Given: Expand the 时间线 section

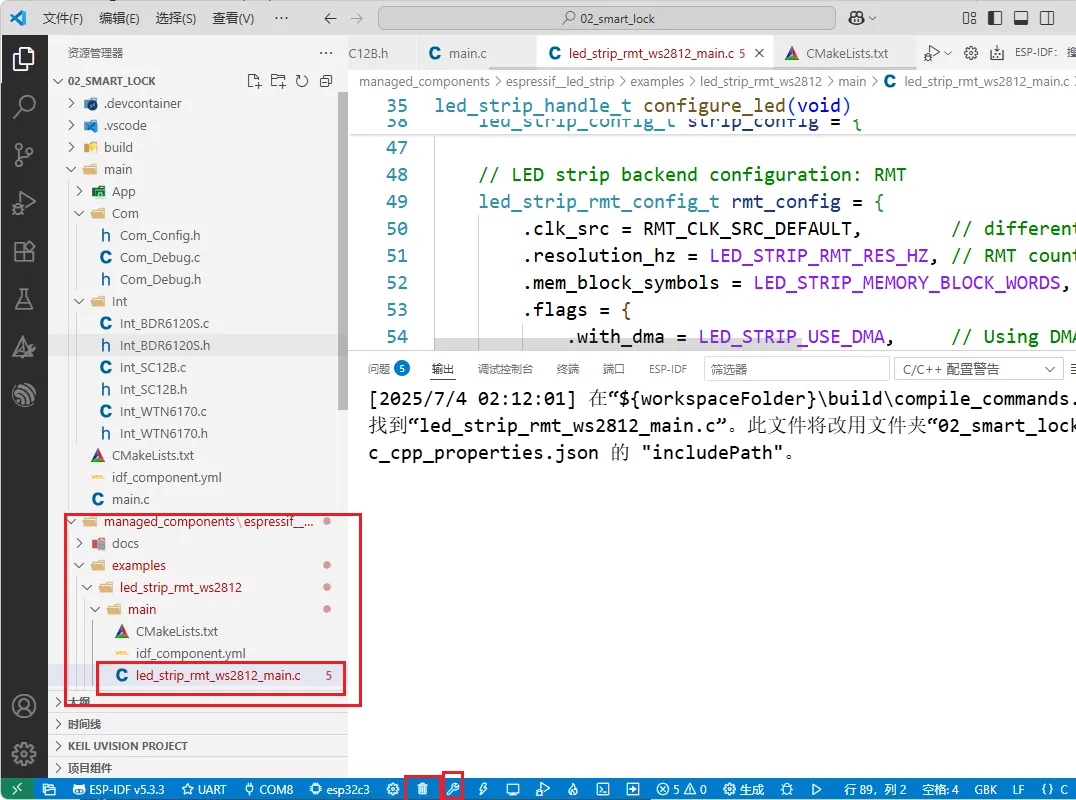Looking at the screenshot, I should [84, 724].
